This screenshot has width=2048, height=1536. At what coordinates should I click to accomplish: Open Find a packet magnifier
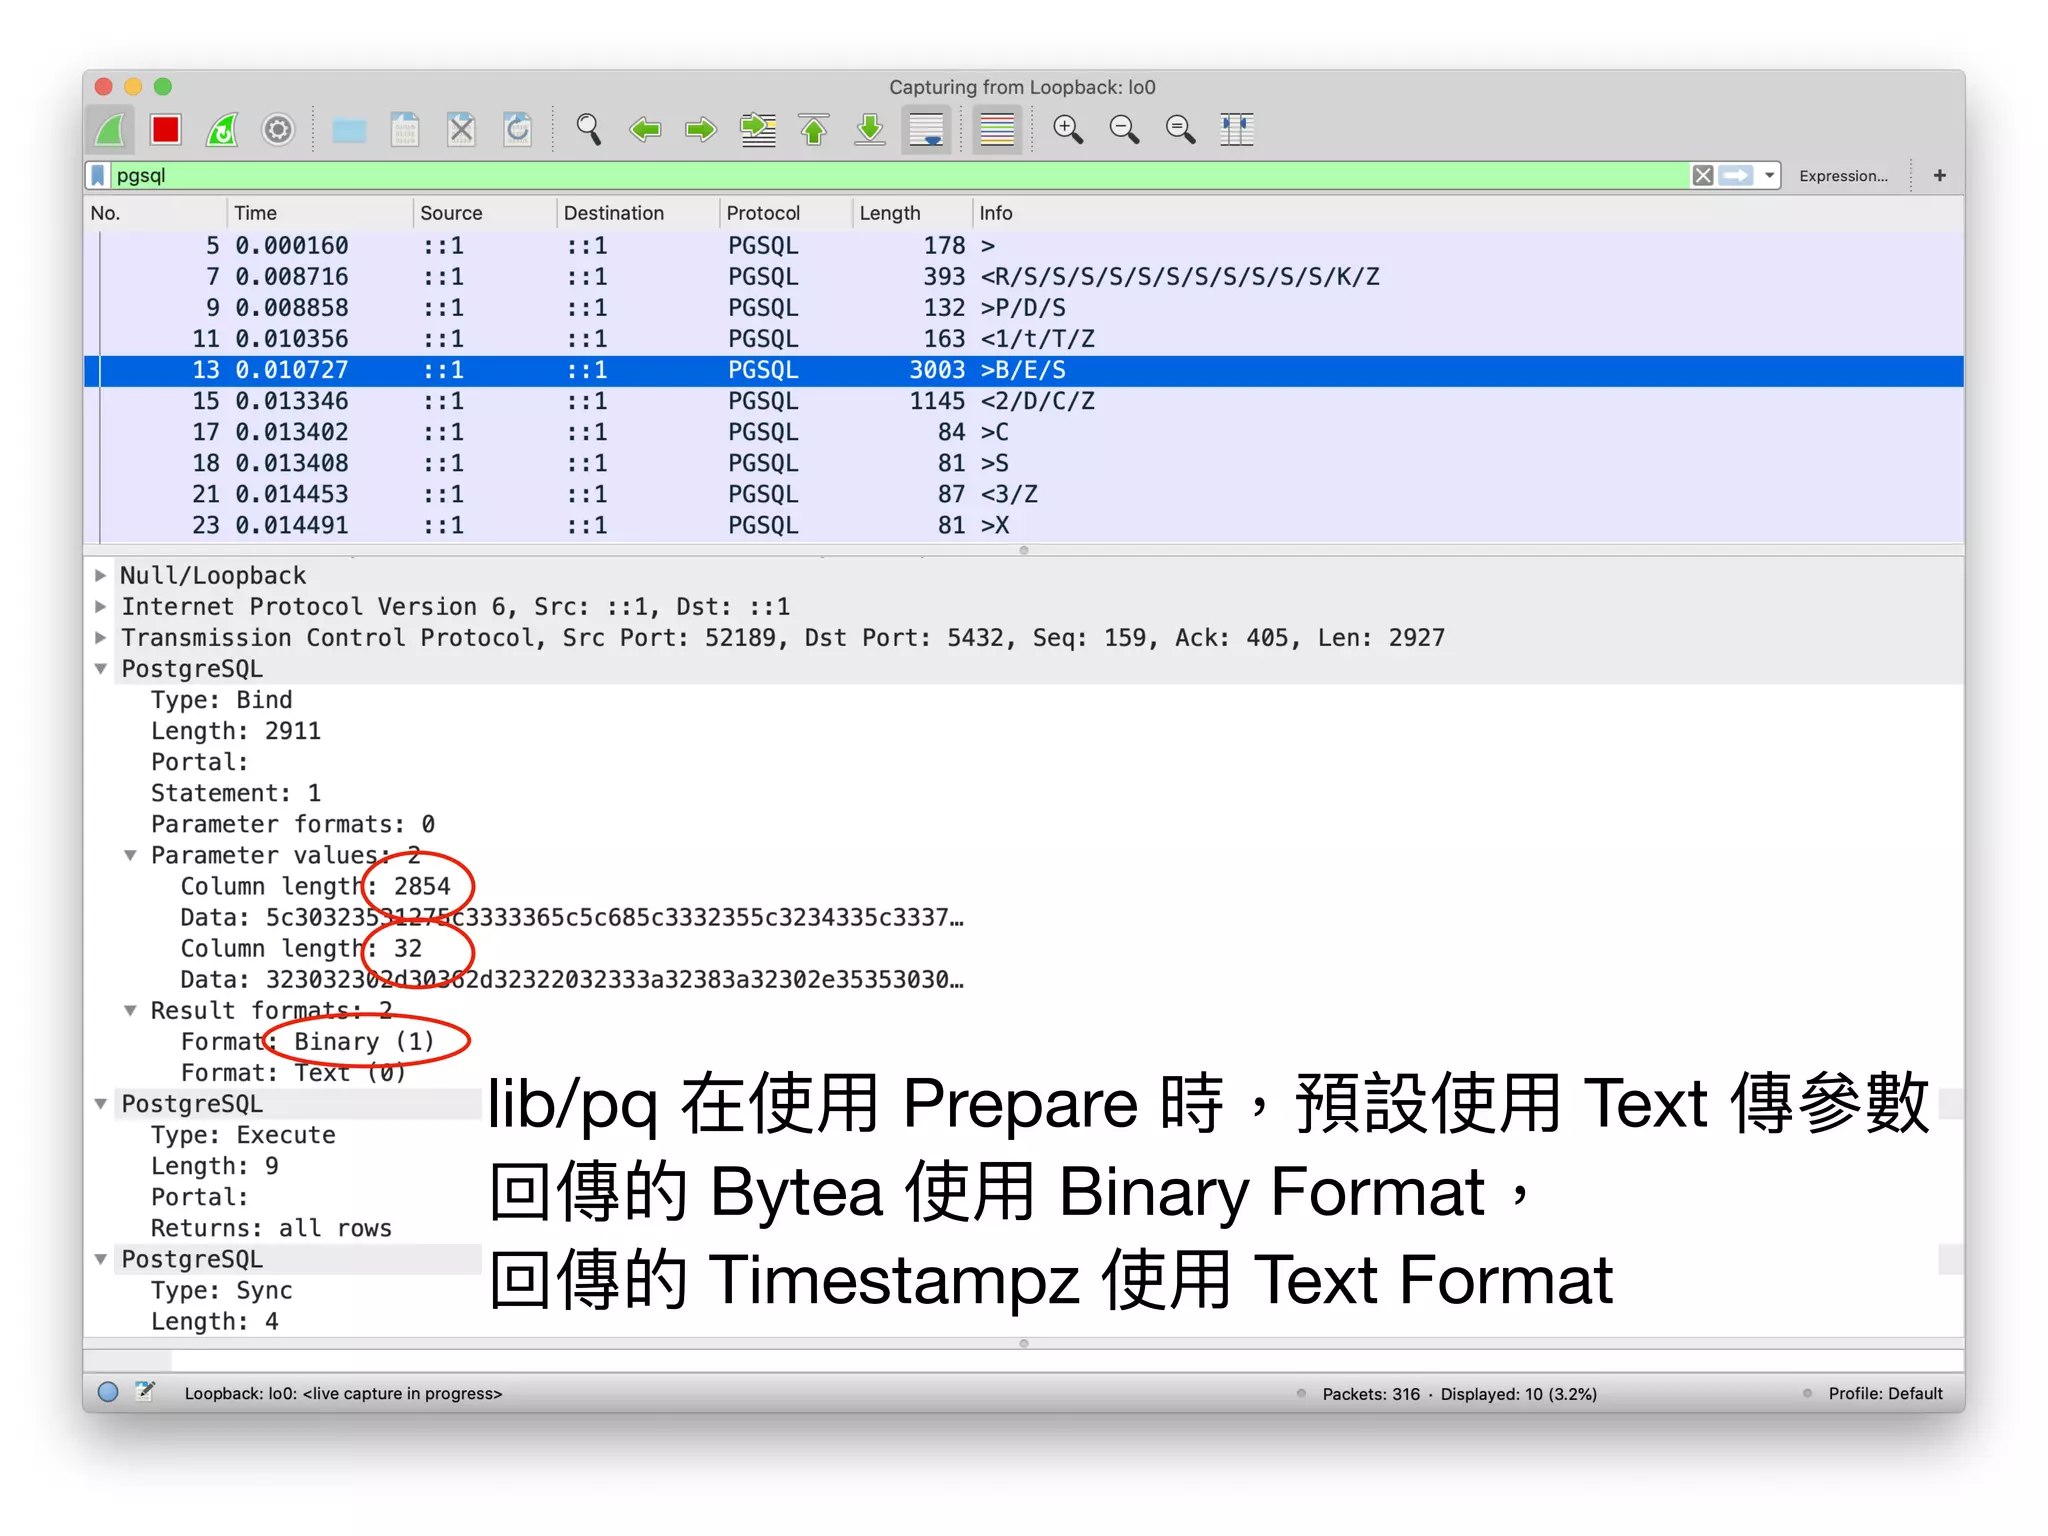589,130
